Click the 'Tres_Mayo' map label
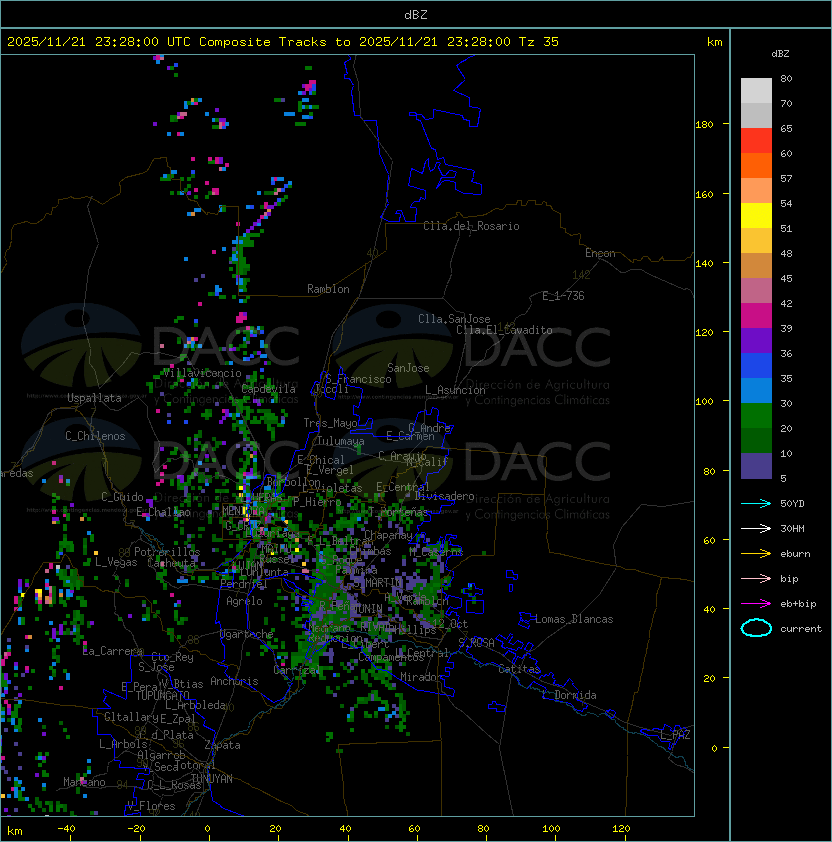 (330, 423)
